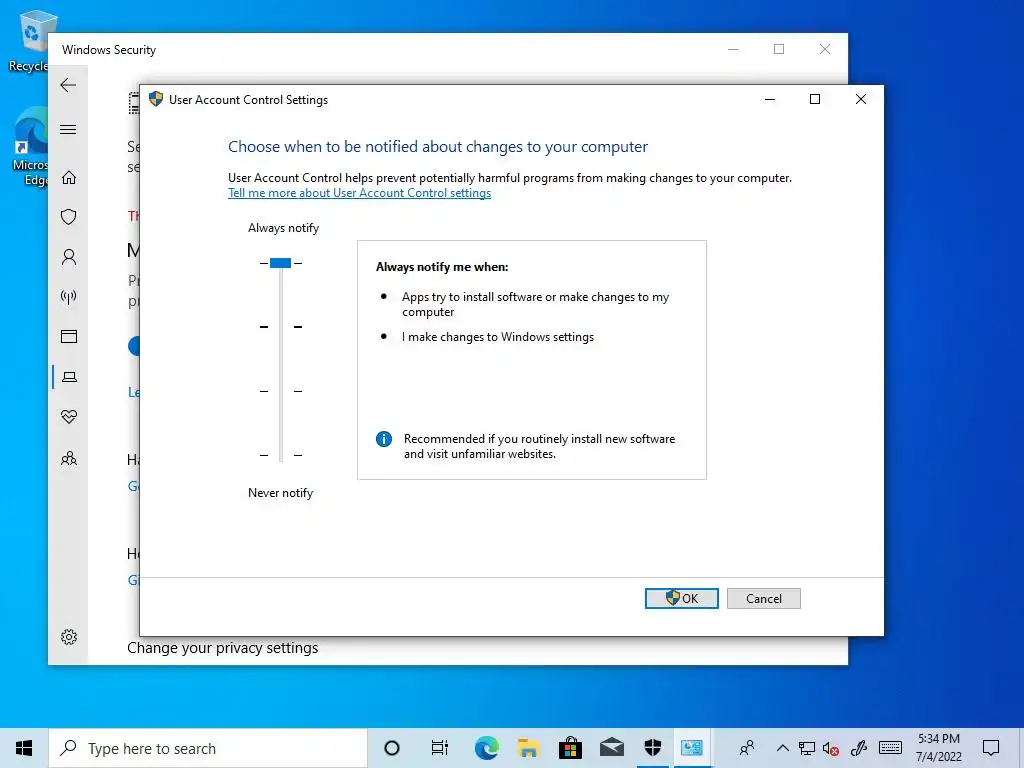This screenshot has width=1024, height=768.
Task: Open Task View on the taskbar
Action: (x=440, y=748)
